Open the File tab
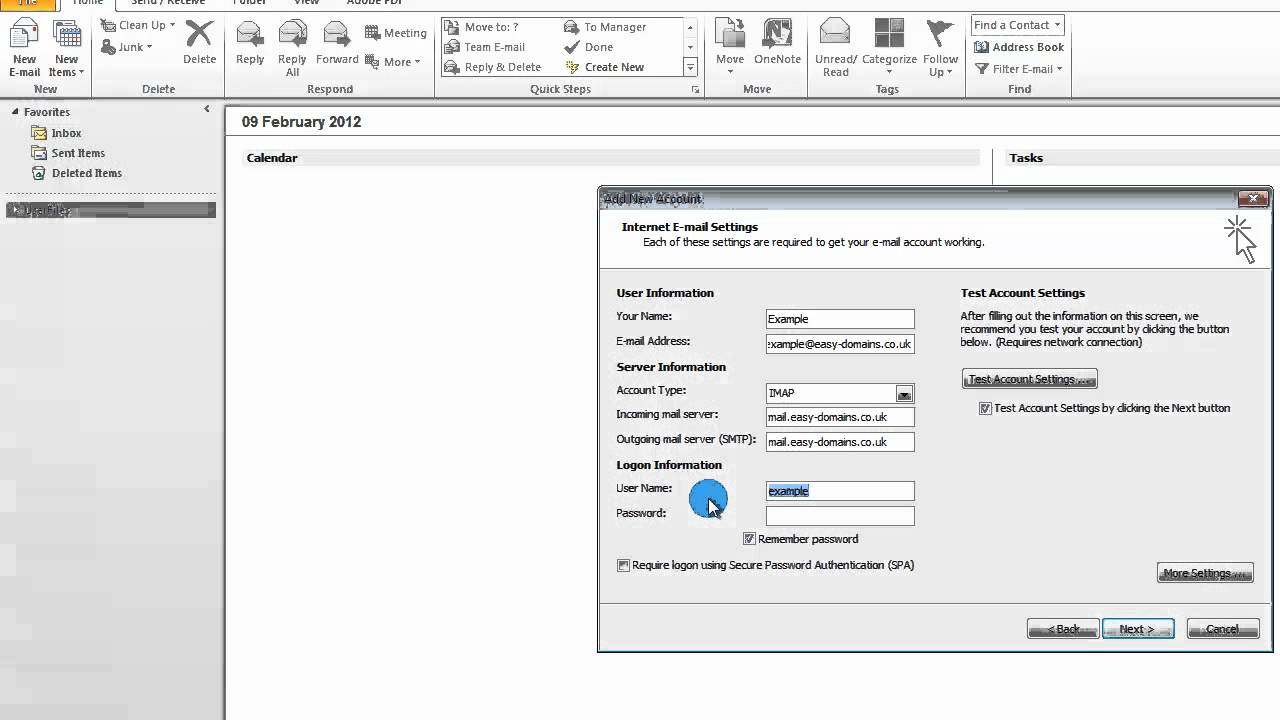1280x720 pixels. pyautogui.click(x=28, y=4)
